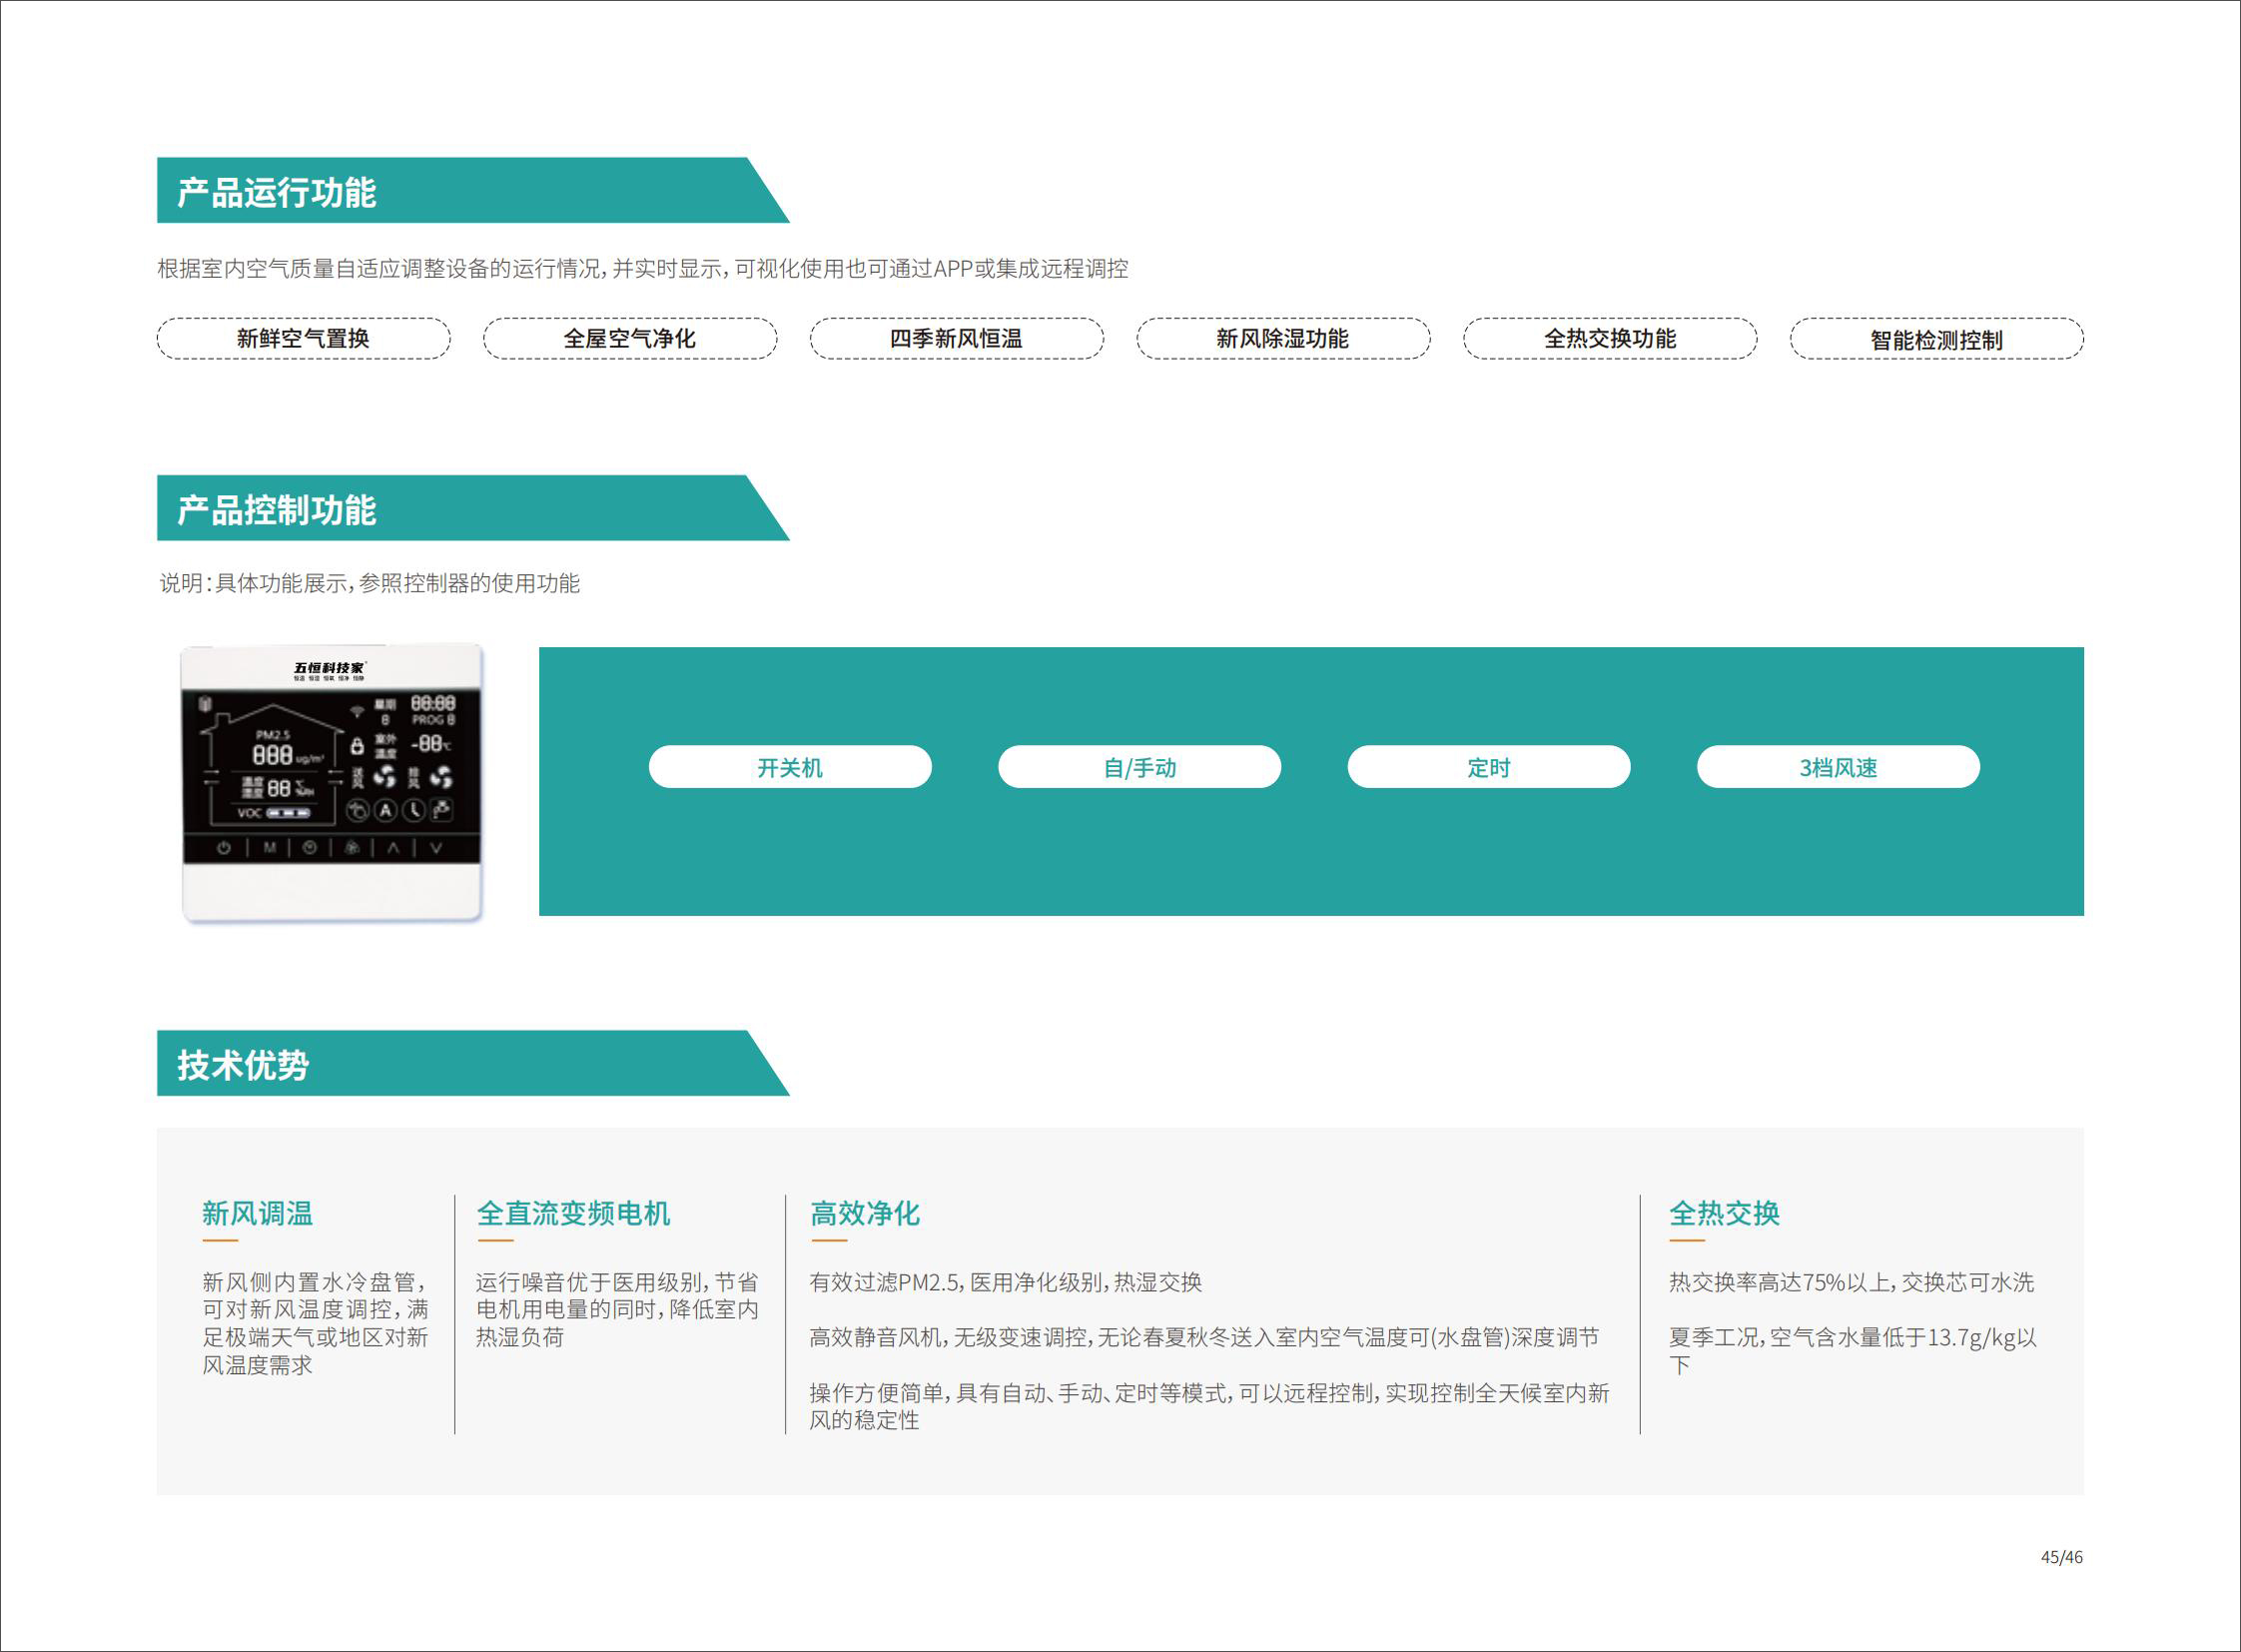Click the filter icon at display top-left
This screenshot has height=1652, width=2241.
(205, 704)
